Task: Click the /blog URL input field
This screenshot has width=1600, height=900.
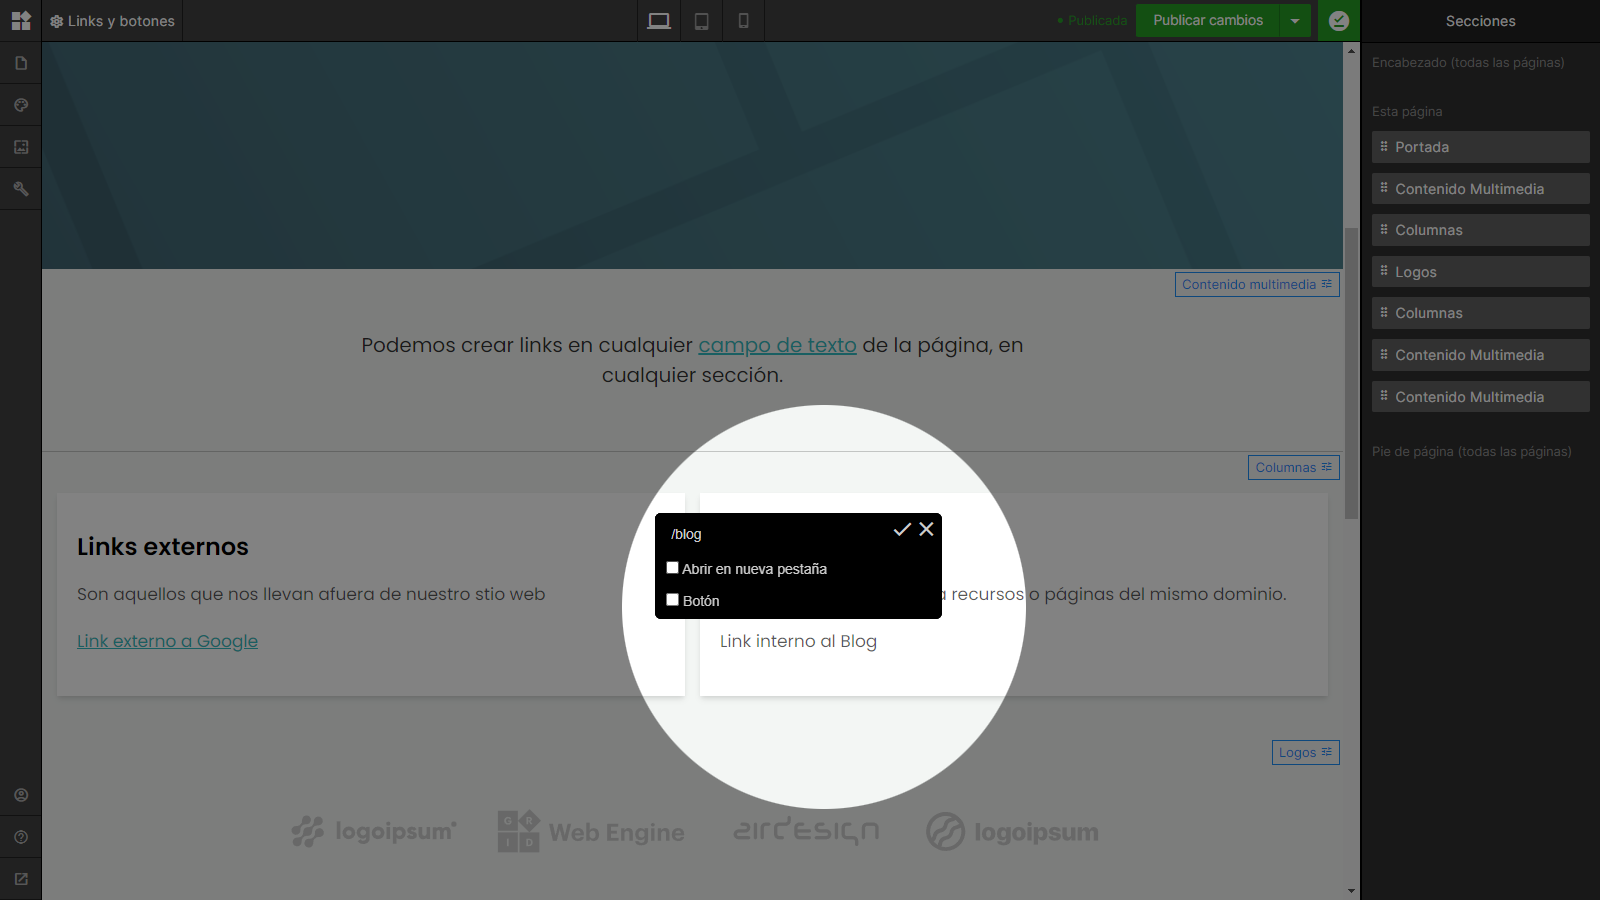Action: [776, 534]
